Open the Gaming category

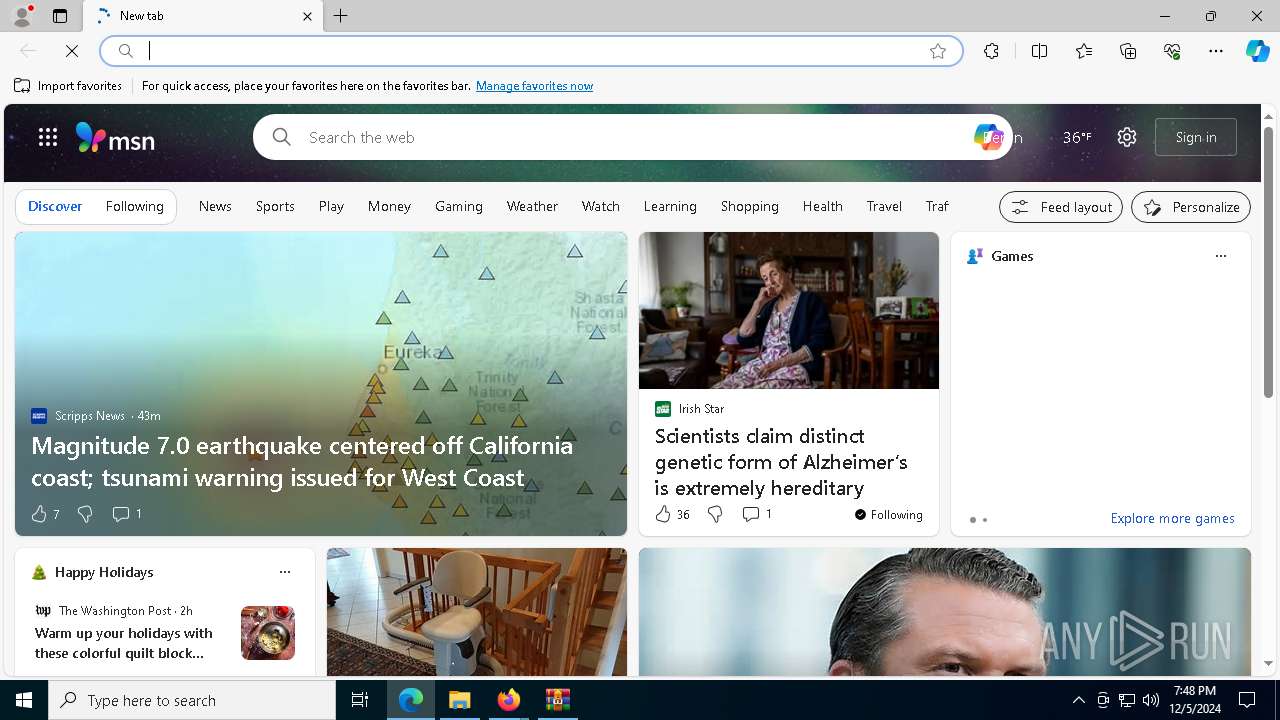point(459,206)
